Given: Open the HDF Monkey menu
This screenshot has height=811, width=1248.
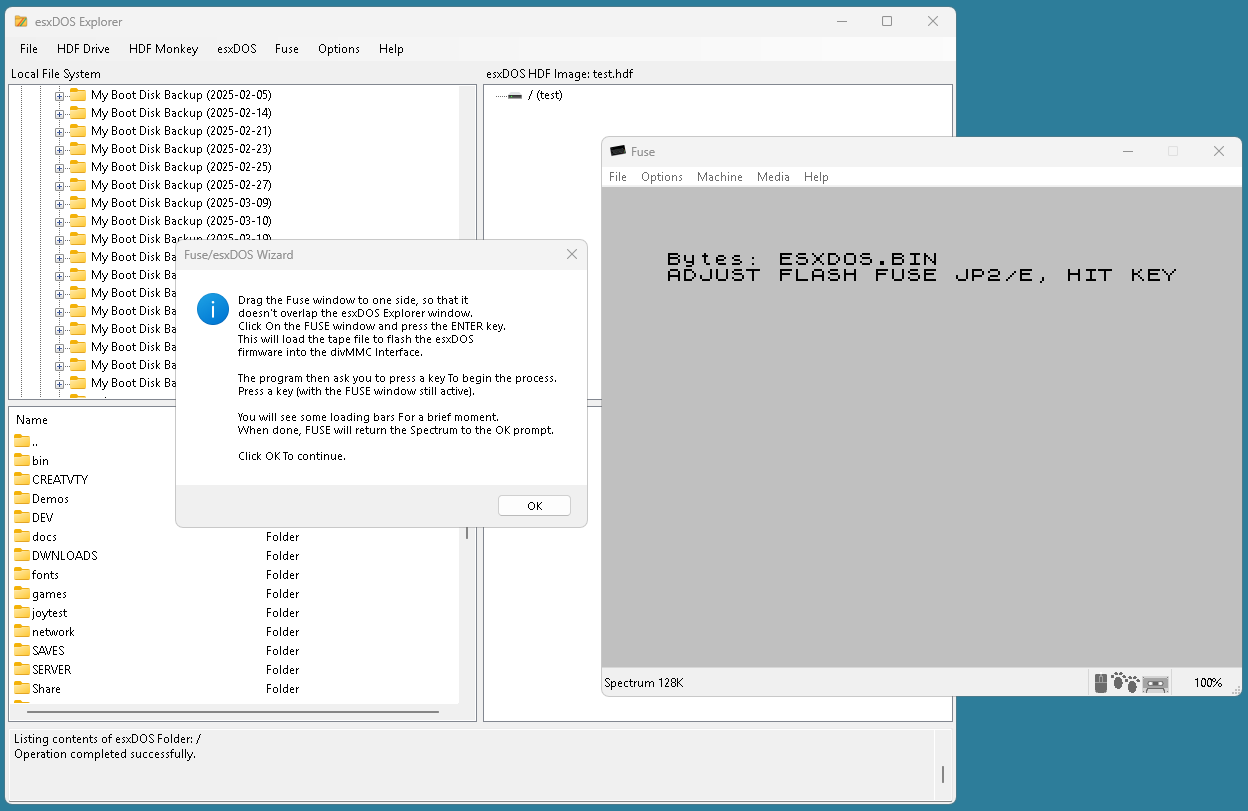Looking at the screenshot, I should coord(164,49).
